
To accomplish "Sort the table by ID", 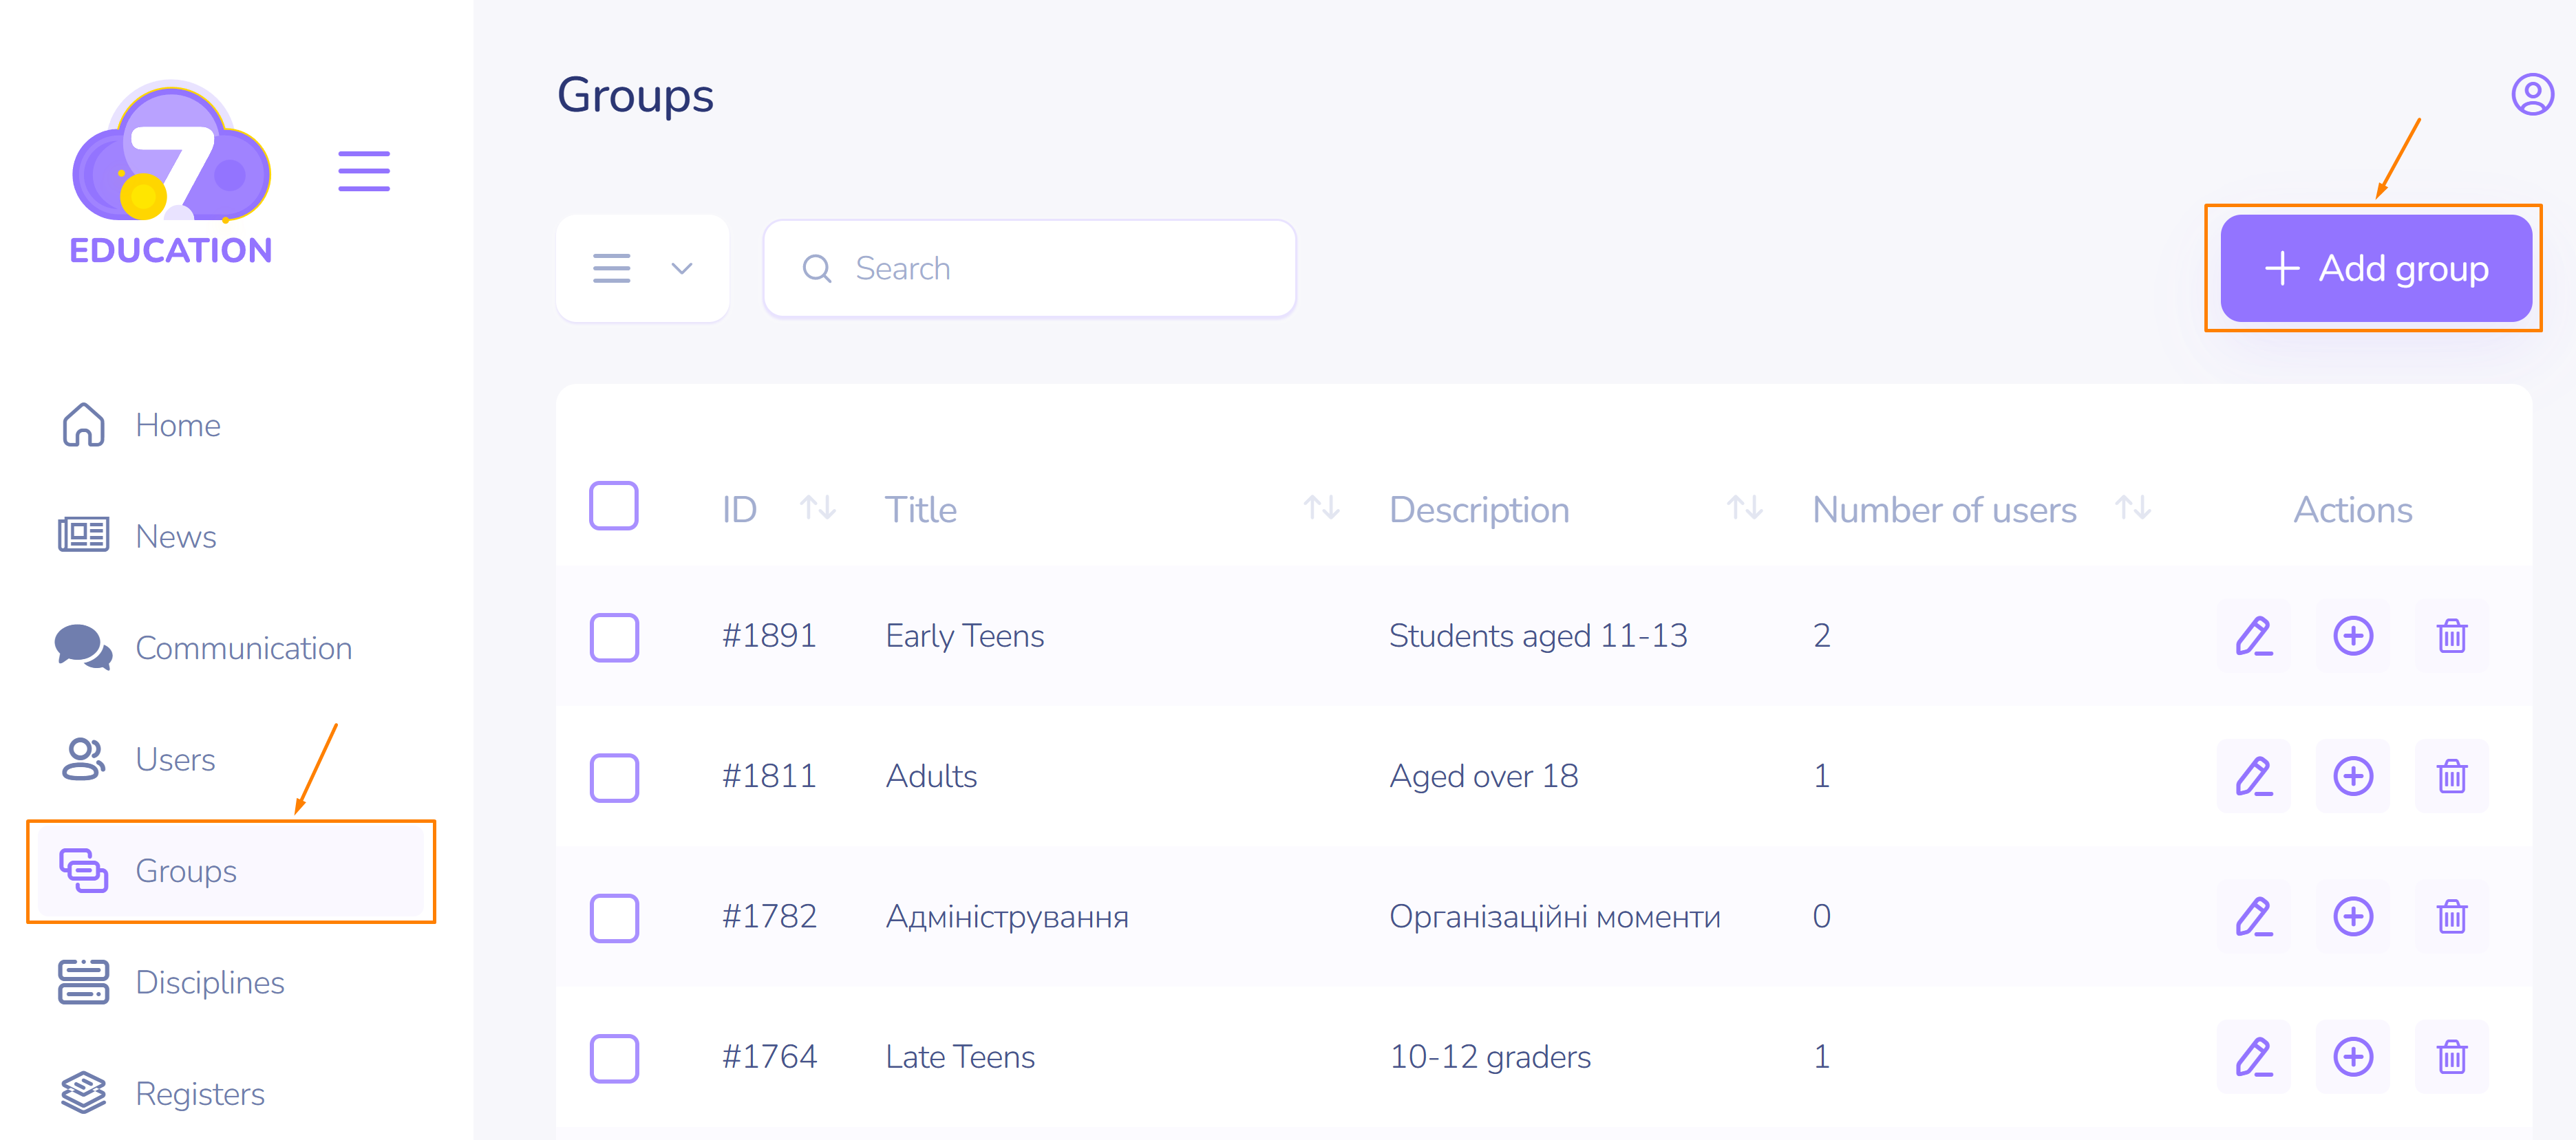I will click(x=817, y=509).
